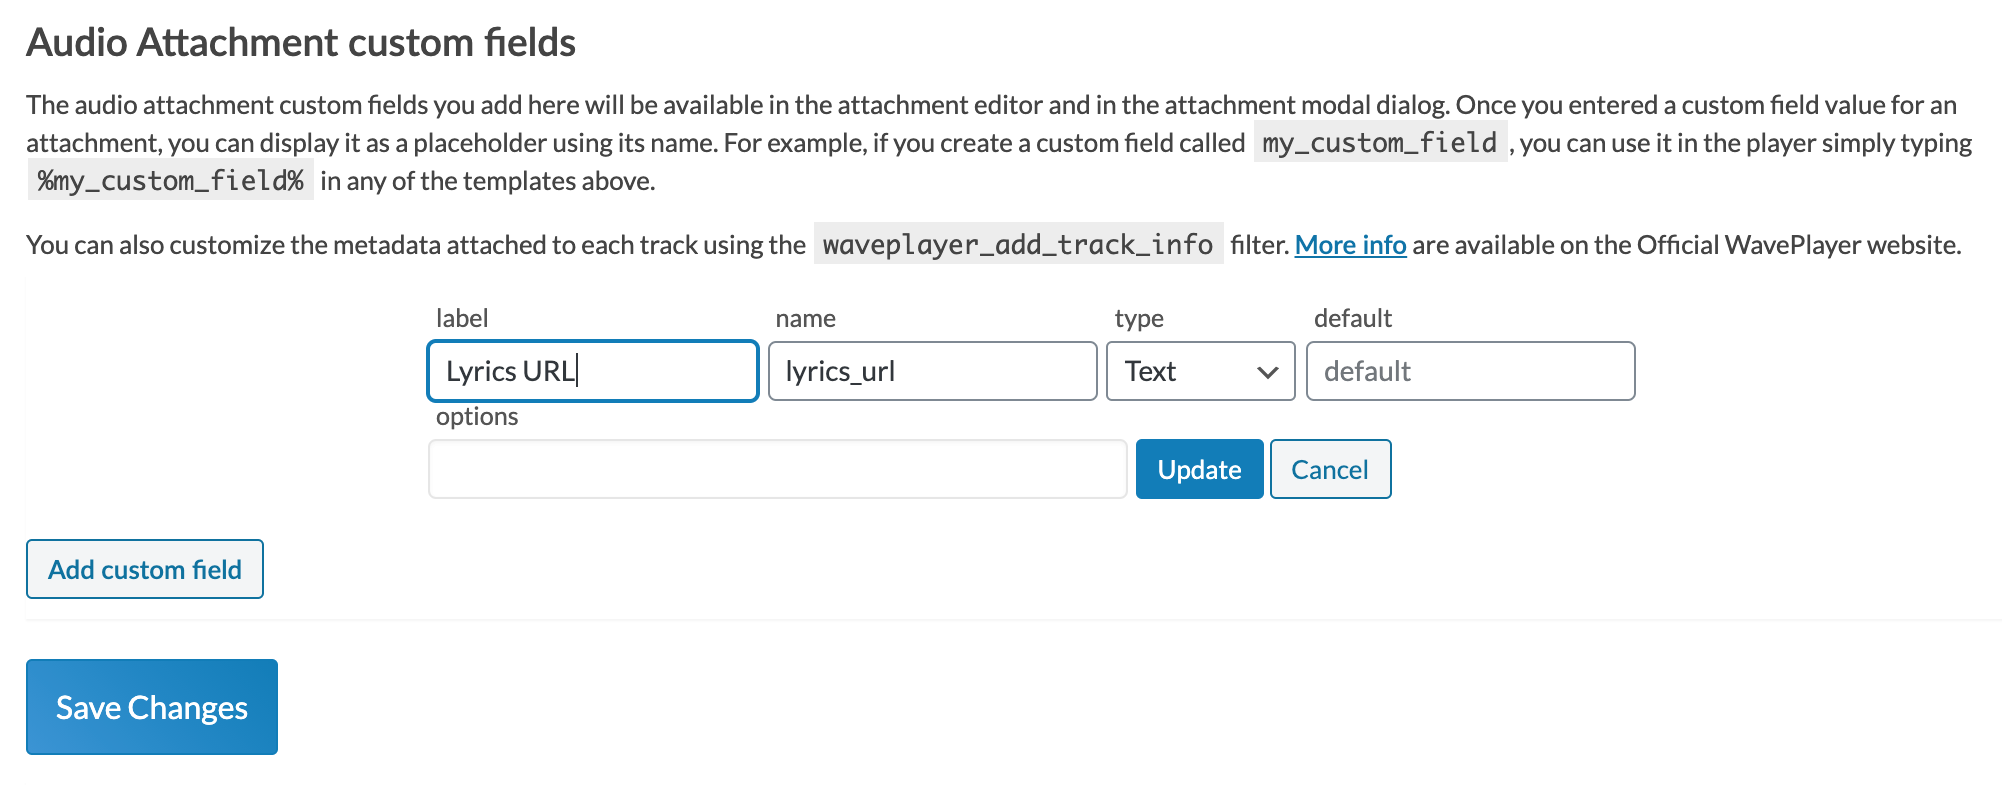Select the empty options text box
This screenshot has height=785, width=2002.
777,469
